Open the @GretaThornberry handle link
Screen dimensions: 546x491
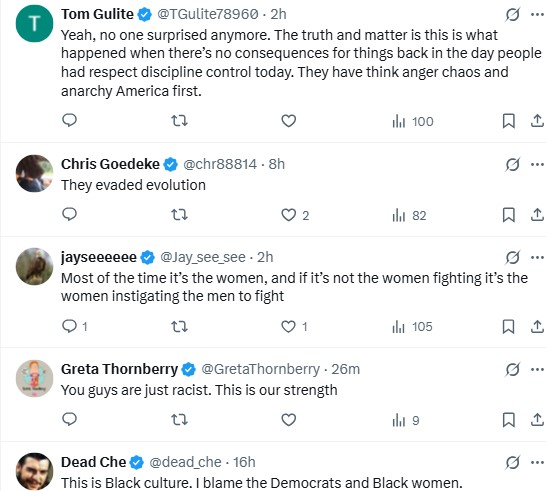click(x=260, y=369)
